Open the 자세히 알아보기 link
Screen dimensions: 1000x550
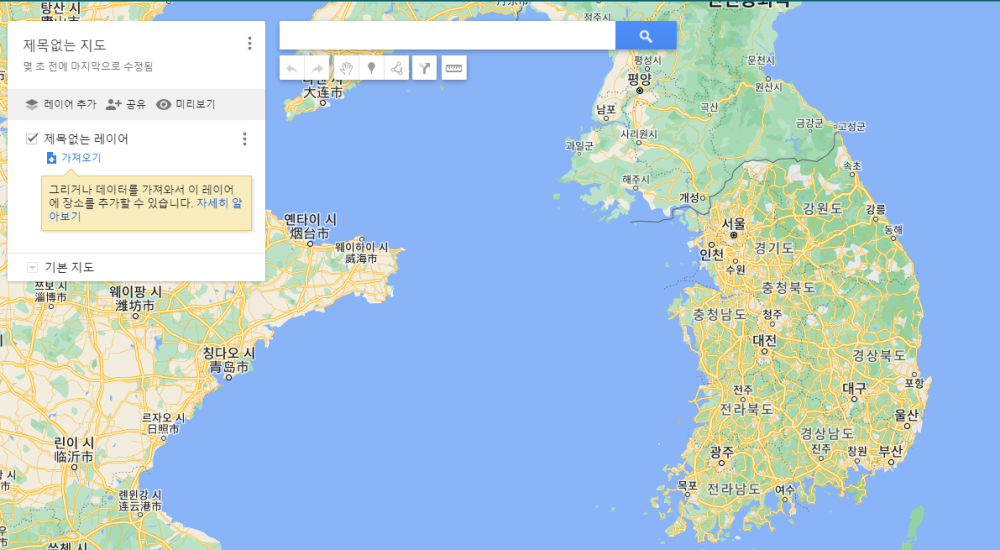tap(219, 203)
